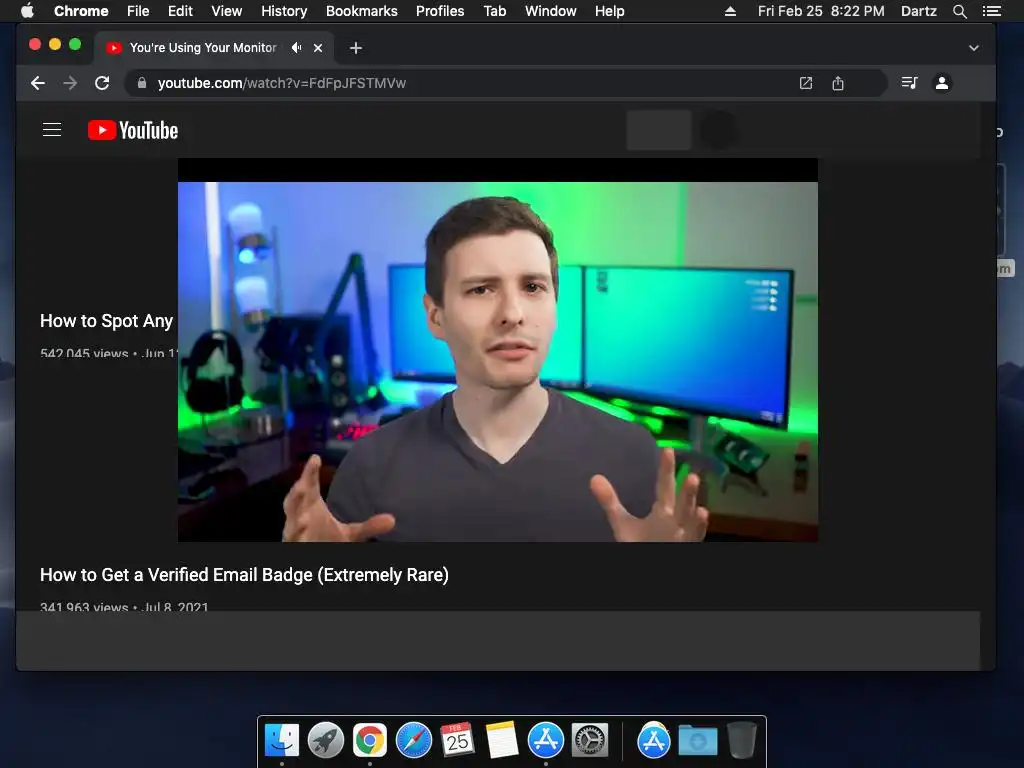Click the video player thumbnail
The height and width of the screenshot is (768, 1024).
coord(498,350)
